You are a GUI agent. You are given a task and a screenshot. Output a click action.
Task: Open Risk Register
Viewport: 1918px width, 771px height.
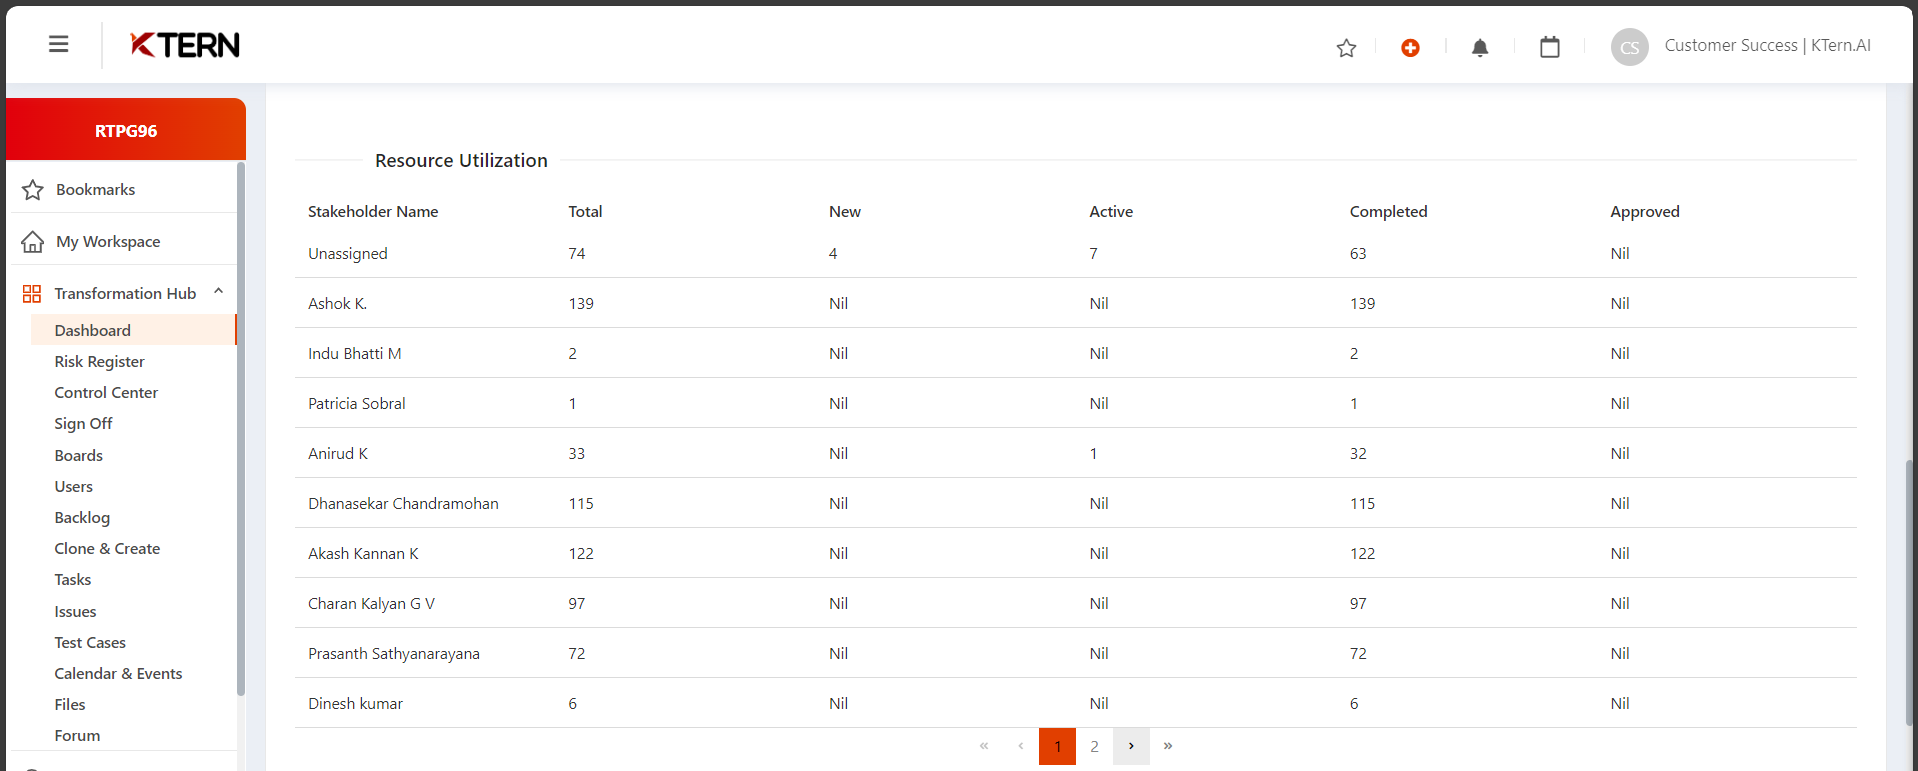[99, 361]
